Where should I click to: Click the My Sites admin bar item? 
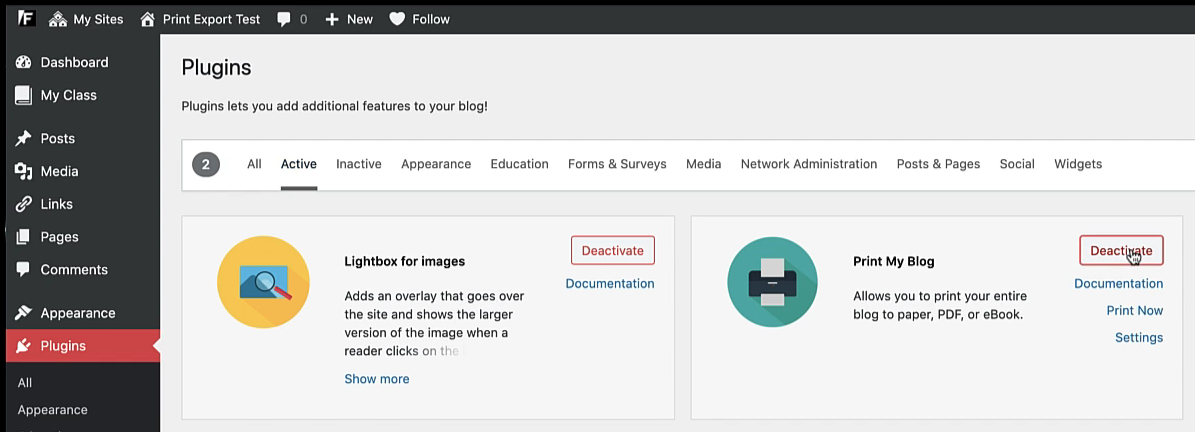tap(86, 19)
